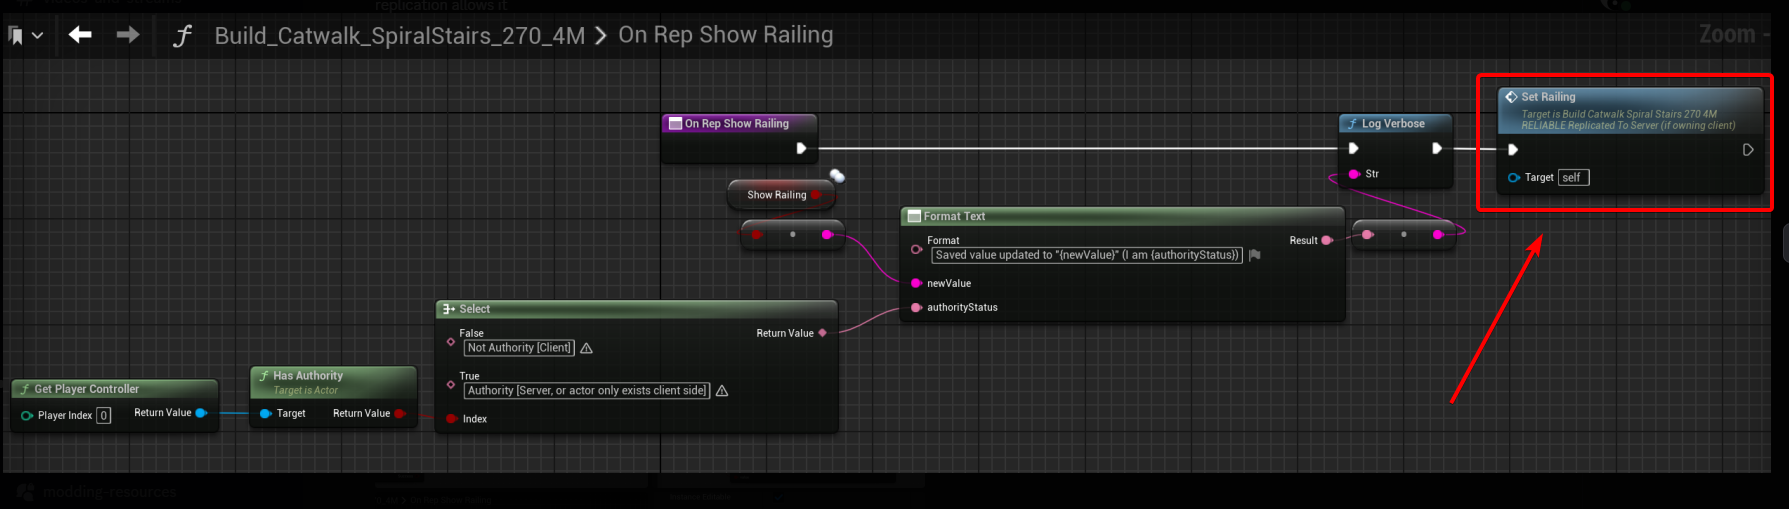Click the magenta output pin of the left reroute node

(x=827, y=235)
